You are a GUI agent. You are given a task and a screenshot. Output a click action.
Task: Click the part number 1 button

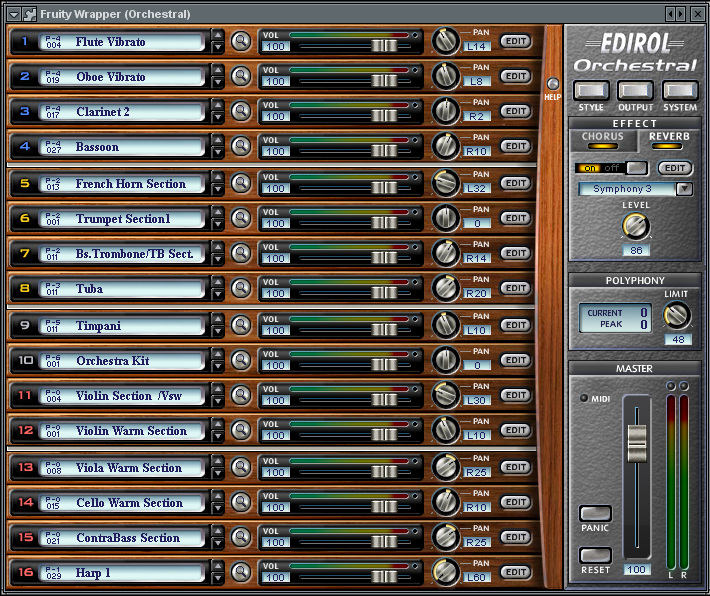click(24, 41)
